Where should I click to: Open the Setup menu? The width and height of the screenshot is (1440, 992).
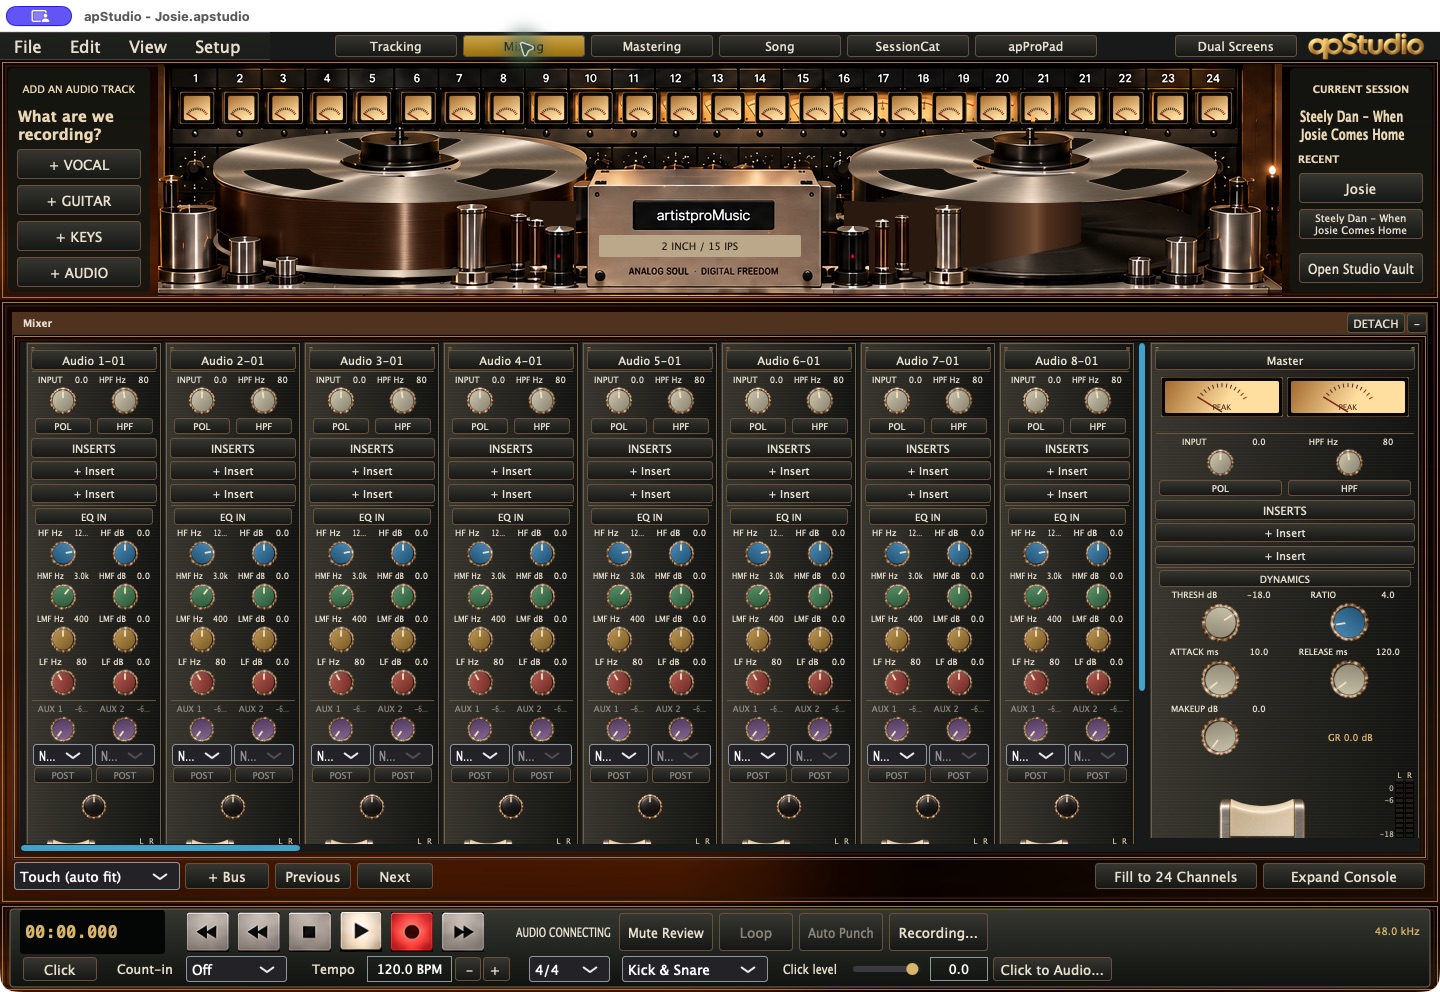coord(217,47)
